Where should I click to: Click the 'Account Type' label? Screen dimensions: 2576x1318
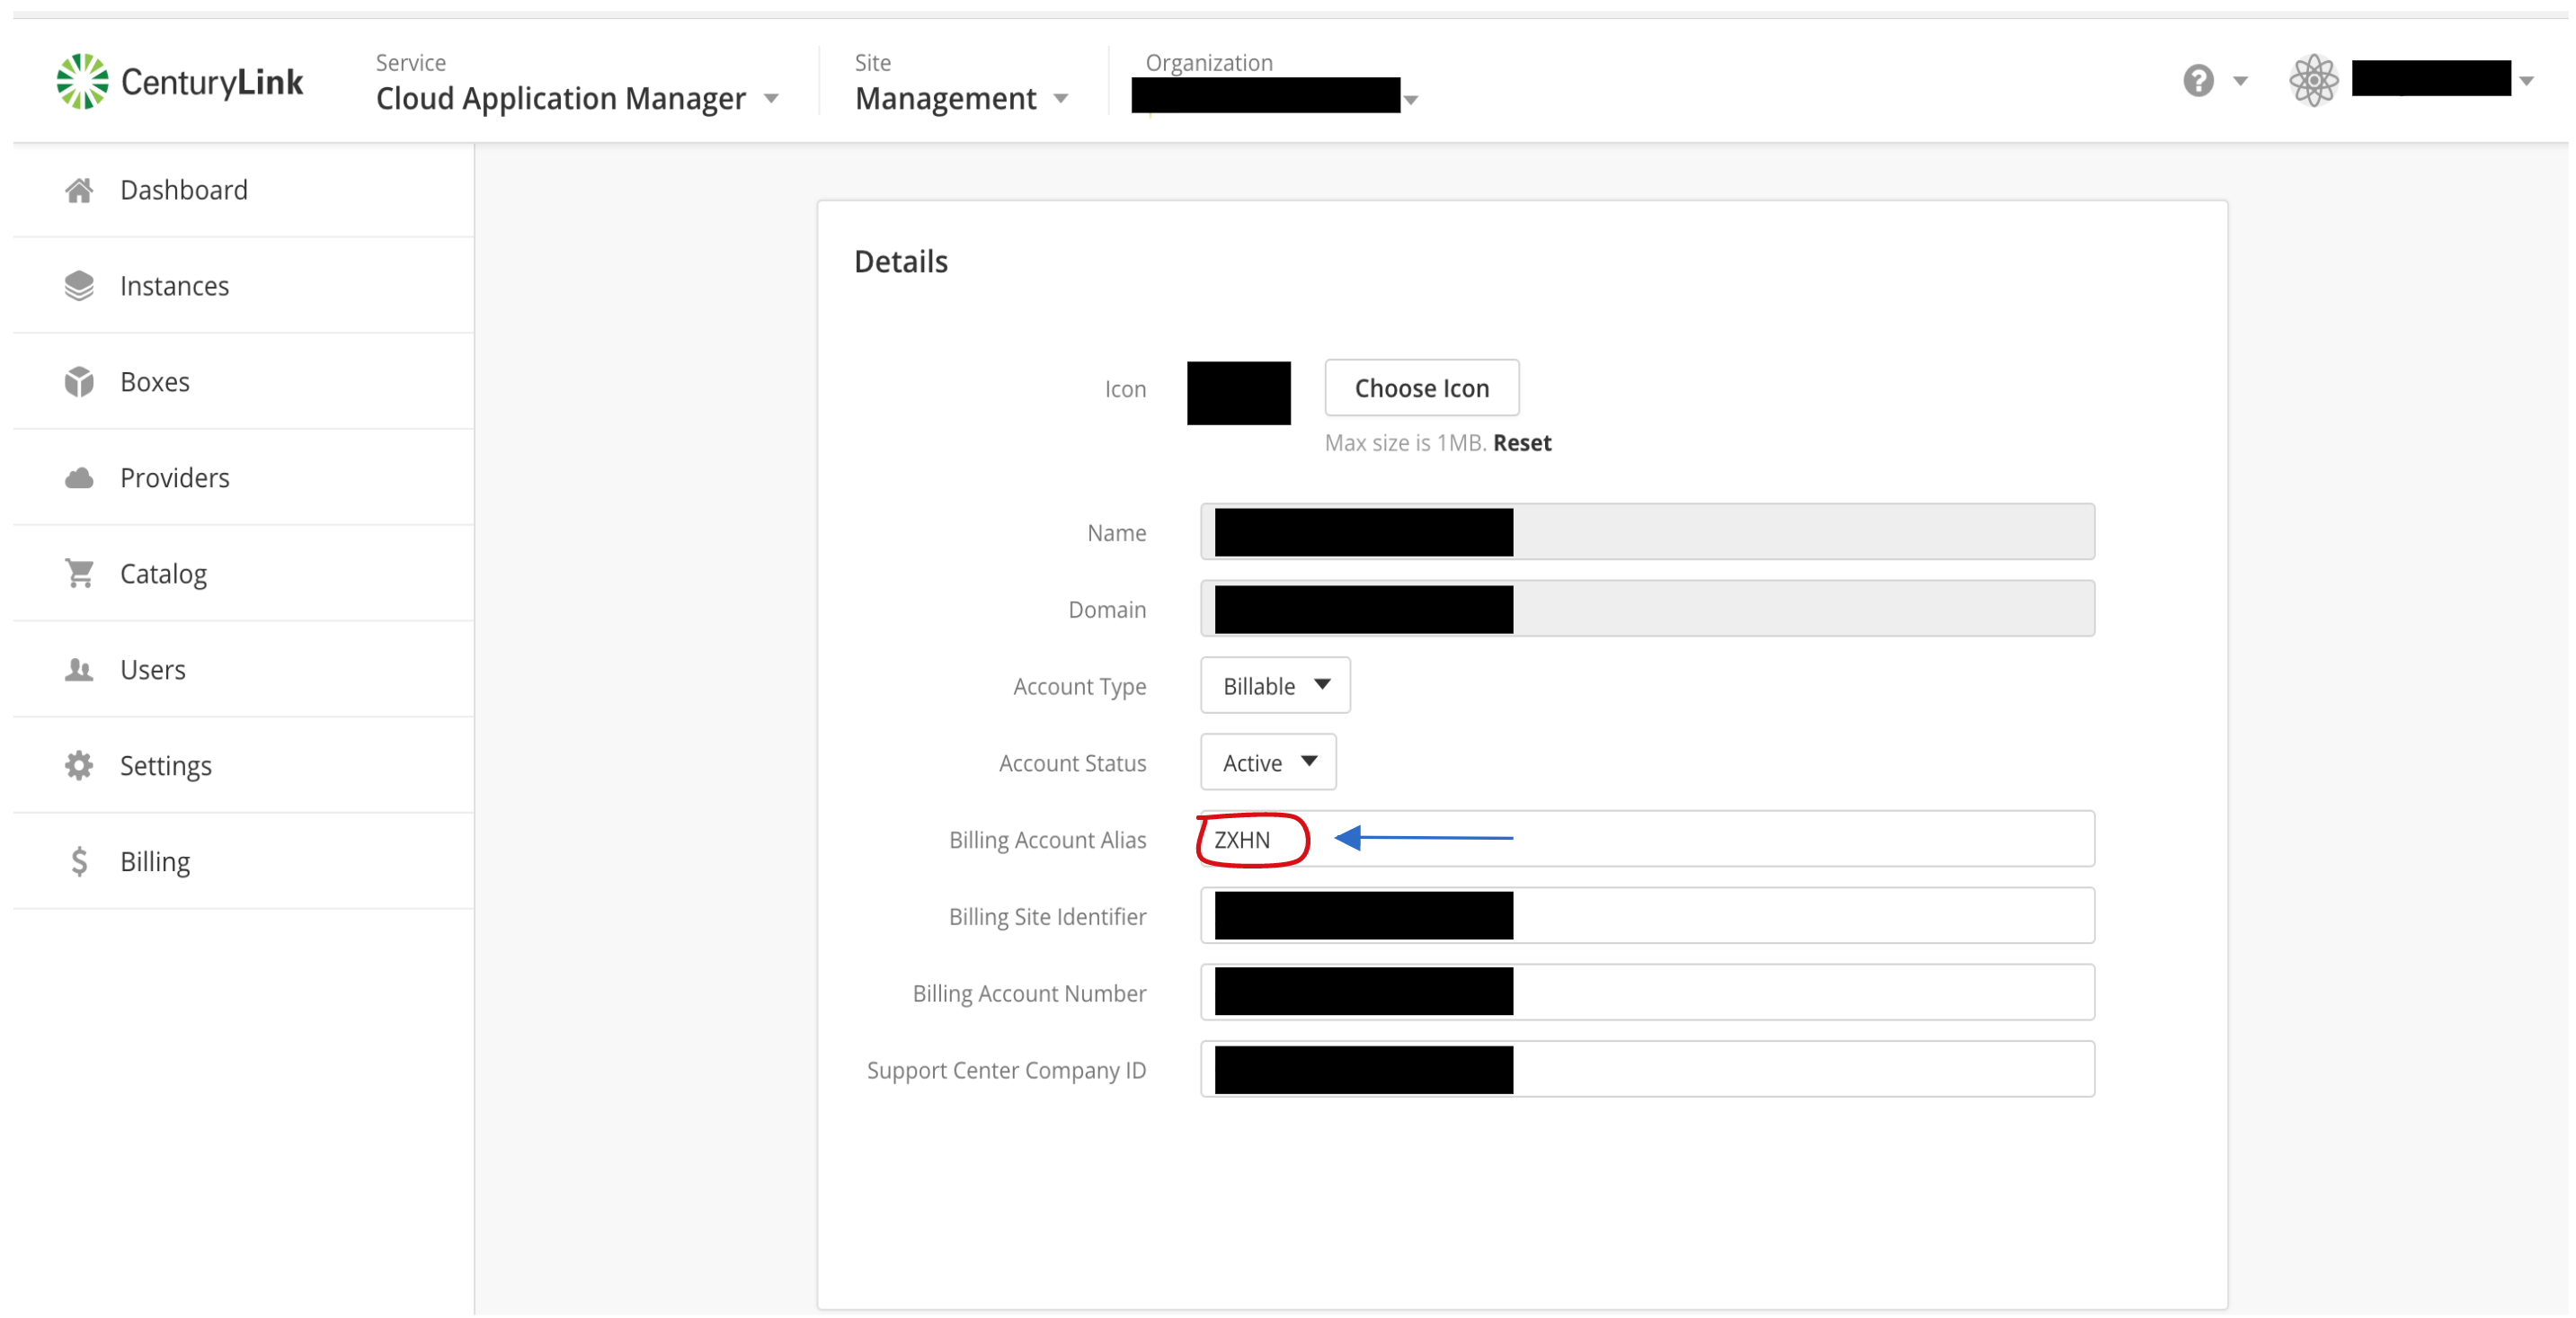point(1079,687)
